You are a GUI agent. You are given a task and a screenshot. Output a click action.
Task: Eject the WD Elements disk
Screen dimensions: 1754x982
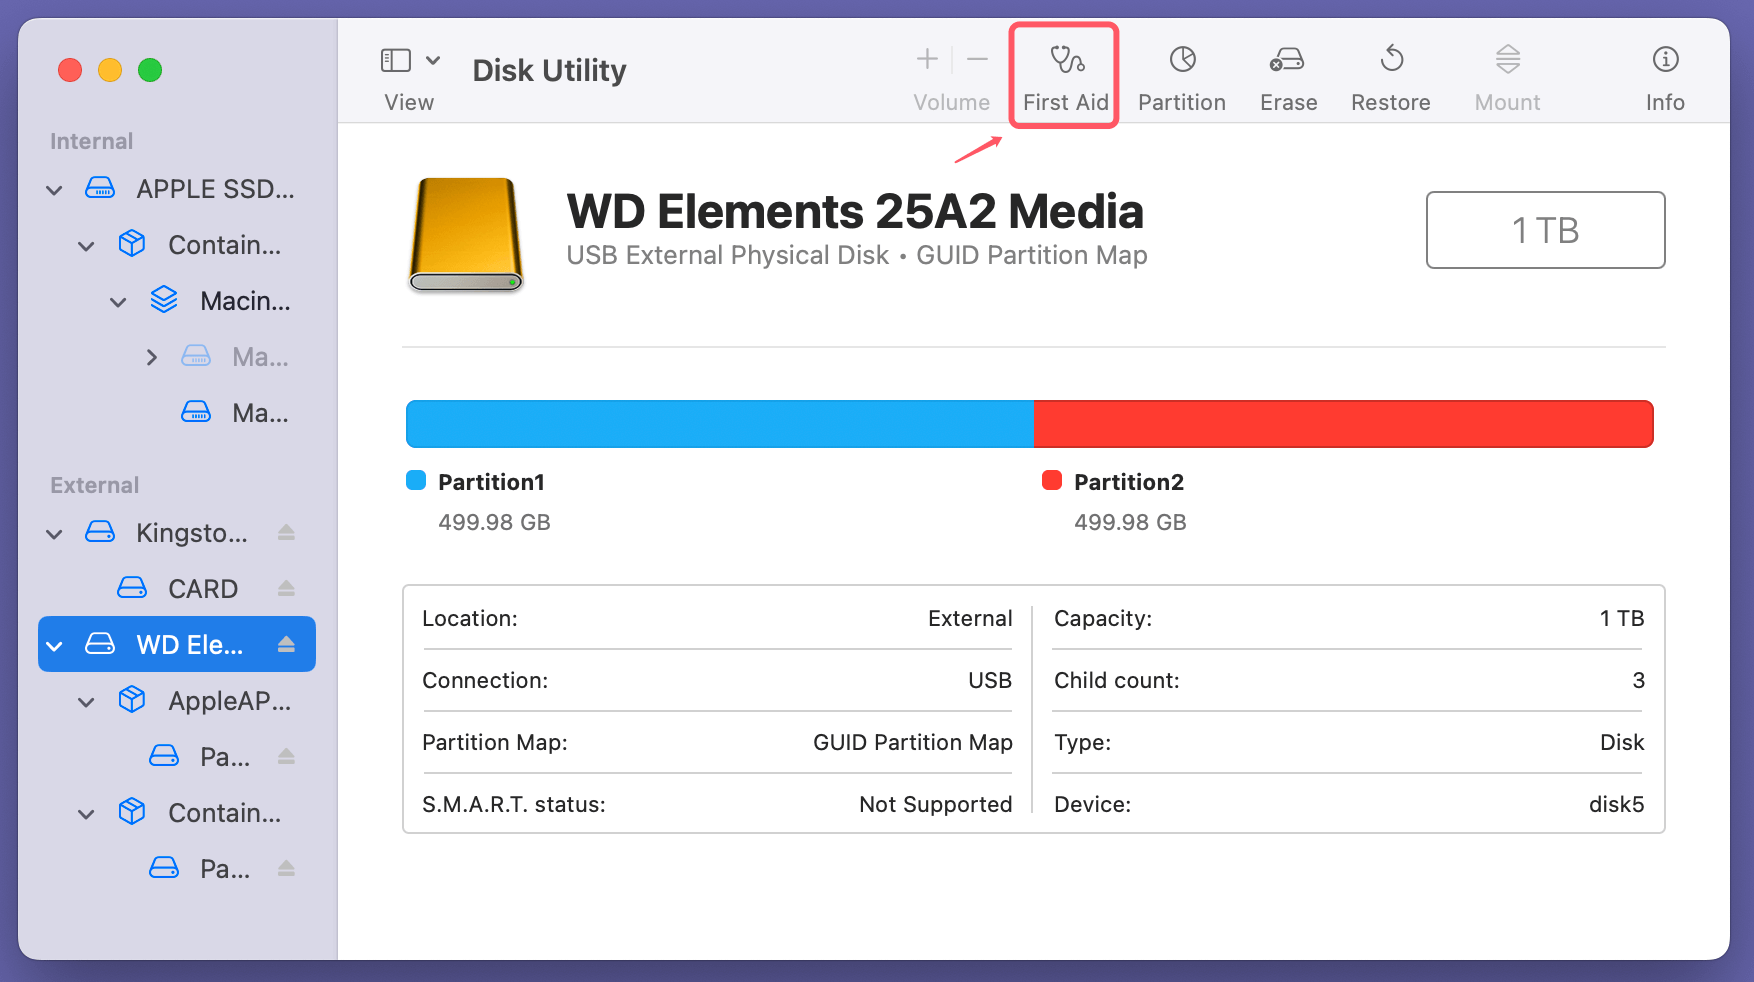pos(287,644)
